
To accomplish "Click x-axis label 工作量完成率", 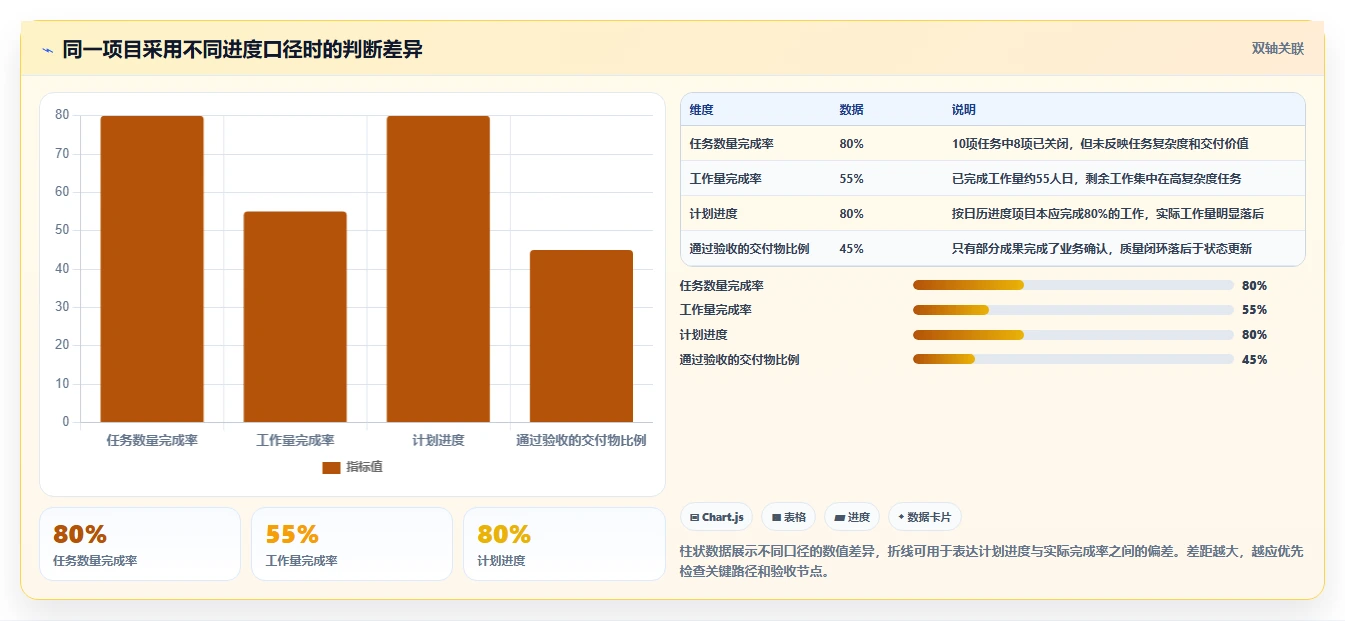I will tap(295, 440).
